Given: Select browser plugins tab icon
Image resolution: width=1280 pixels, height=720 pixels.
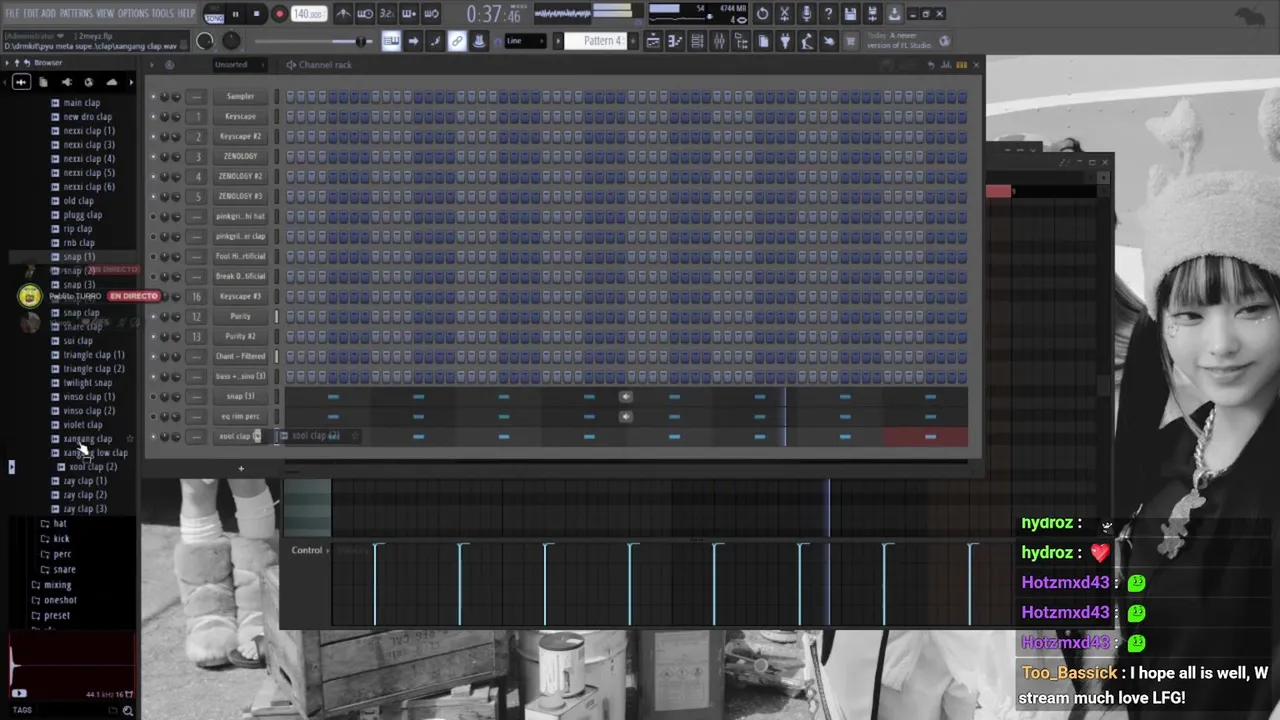Looking at the screenshot, I should (66, 82).
